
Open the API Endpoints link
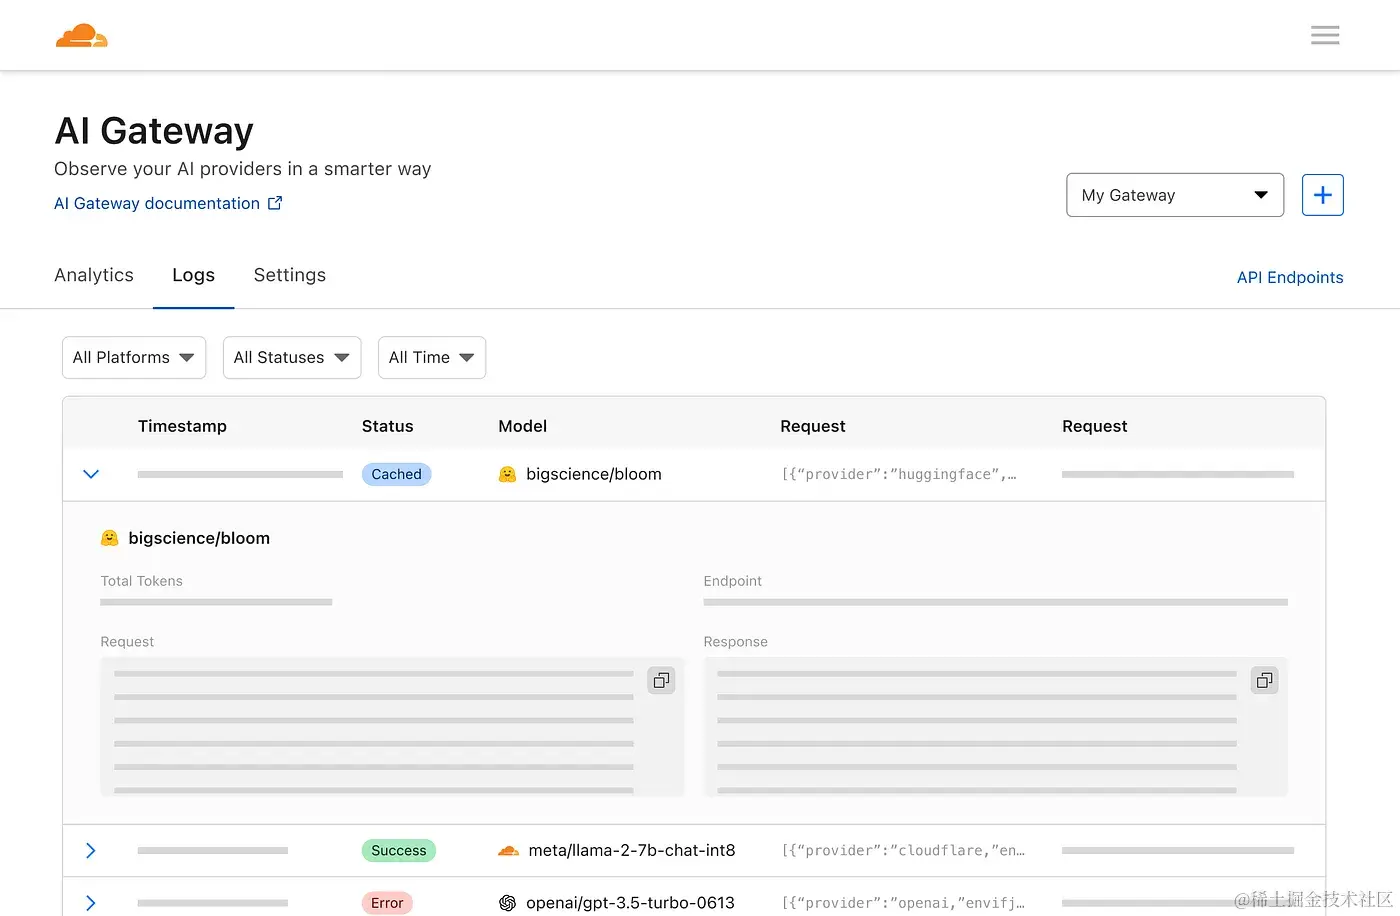[x=1290, y=277]
